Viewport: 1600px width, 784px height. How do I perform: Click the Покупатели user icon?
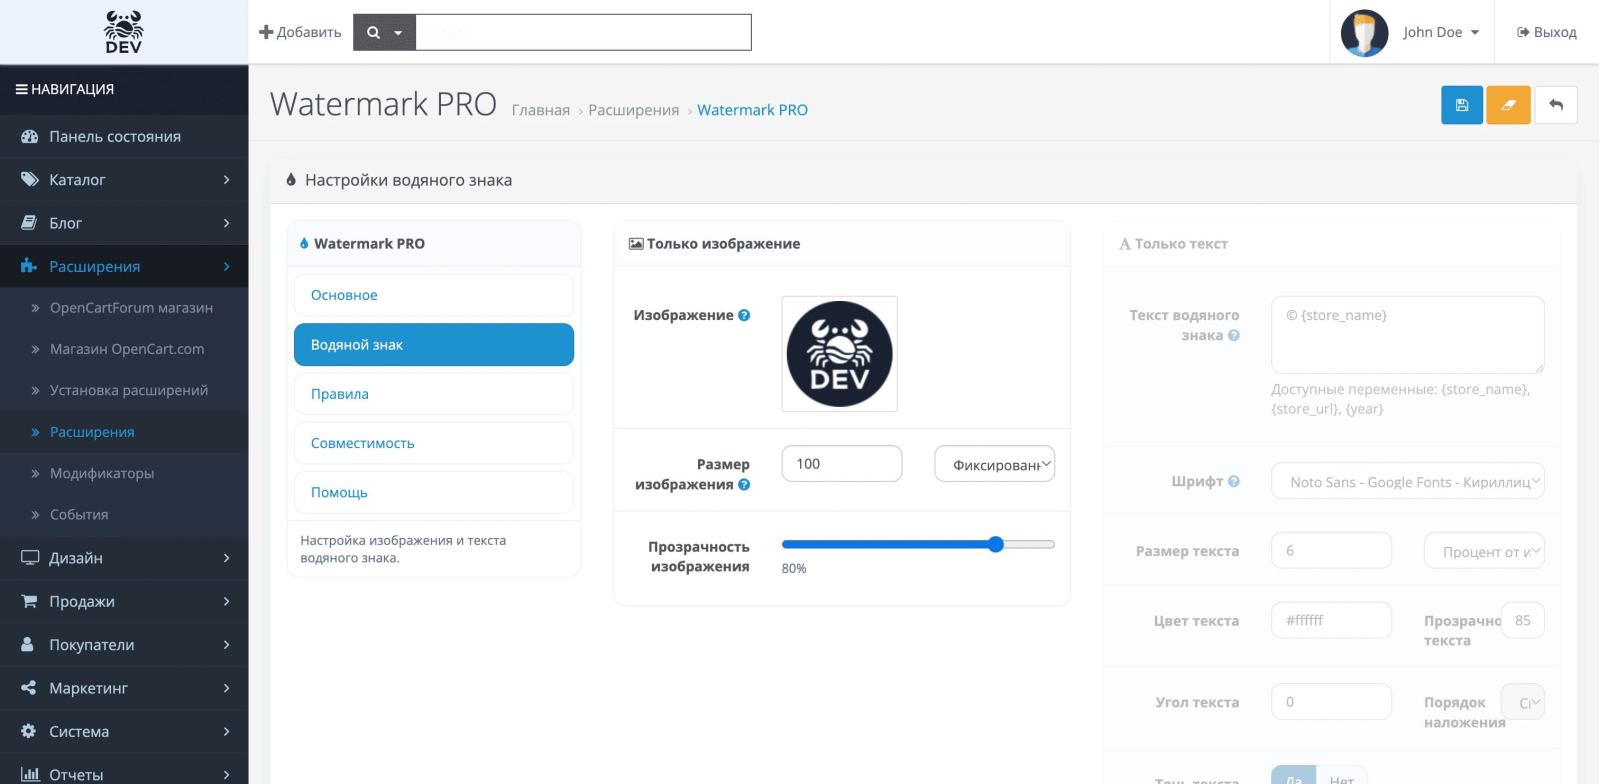click(28, 644)
